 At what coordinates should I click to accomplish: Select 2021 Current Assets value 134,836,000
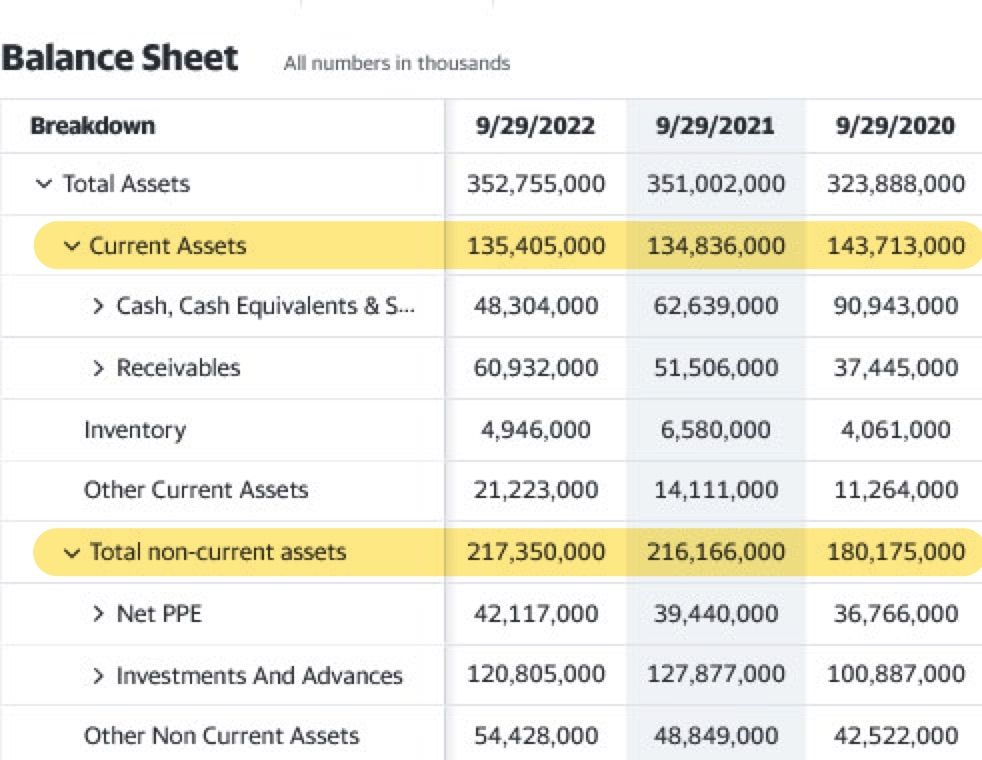tap(715, 246)
